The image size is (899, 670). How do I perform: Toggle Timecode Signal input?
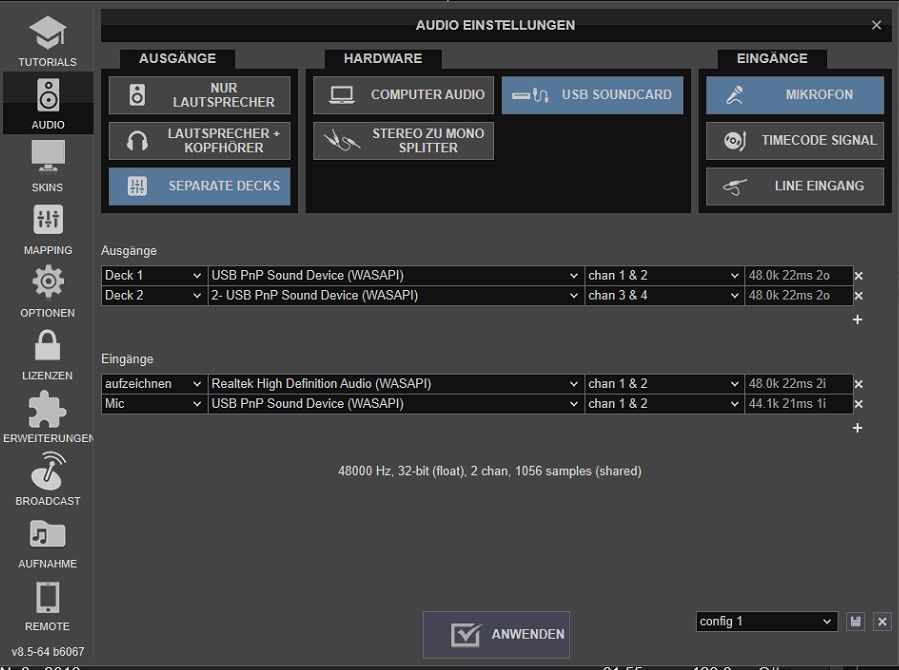point(795,140)
